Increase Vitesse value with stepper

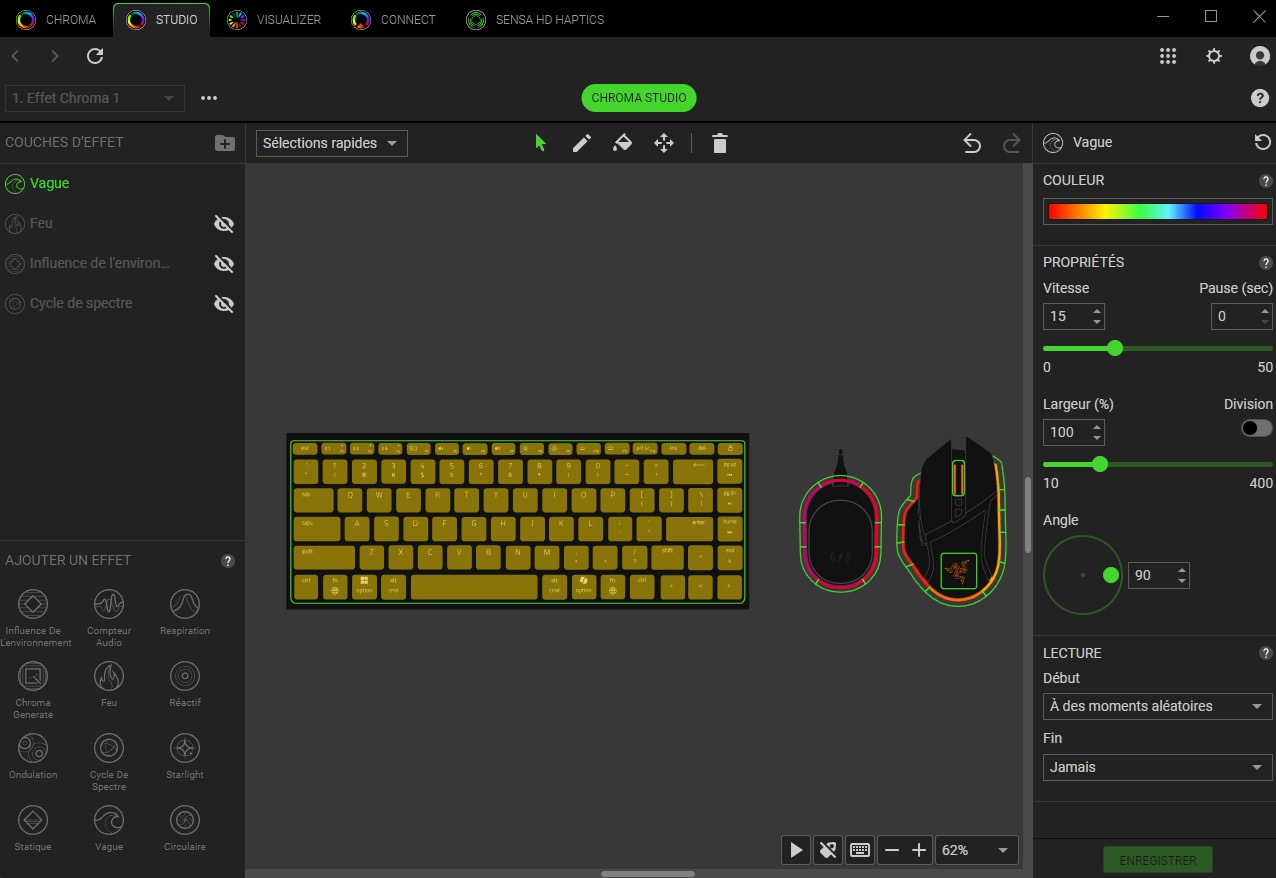(x=1097, y=311)
